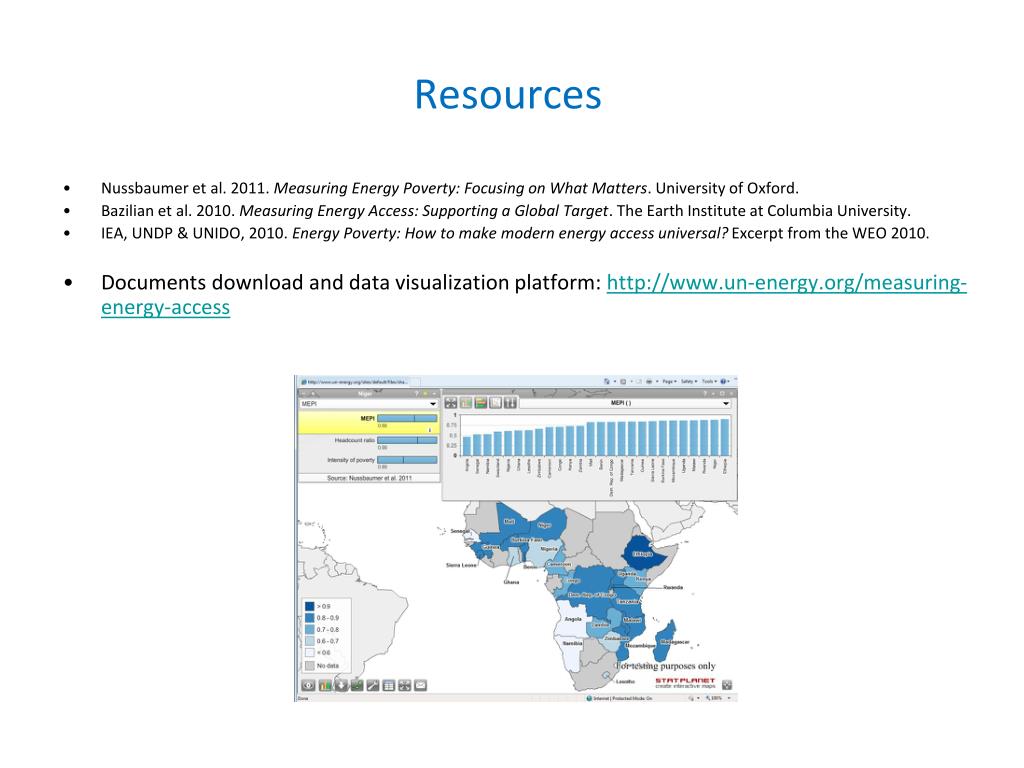This screenshot has width=1024, height=768.
Task: Click the browser help question mark icon
Action: click(724, 381)
